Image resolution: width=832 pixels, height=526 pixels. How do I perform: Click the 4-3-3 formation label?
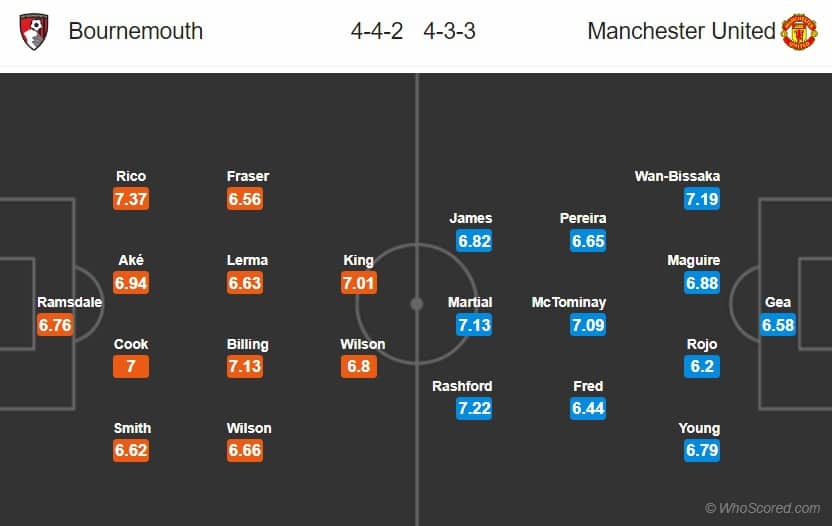[x=449, y=31]
